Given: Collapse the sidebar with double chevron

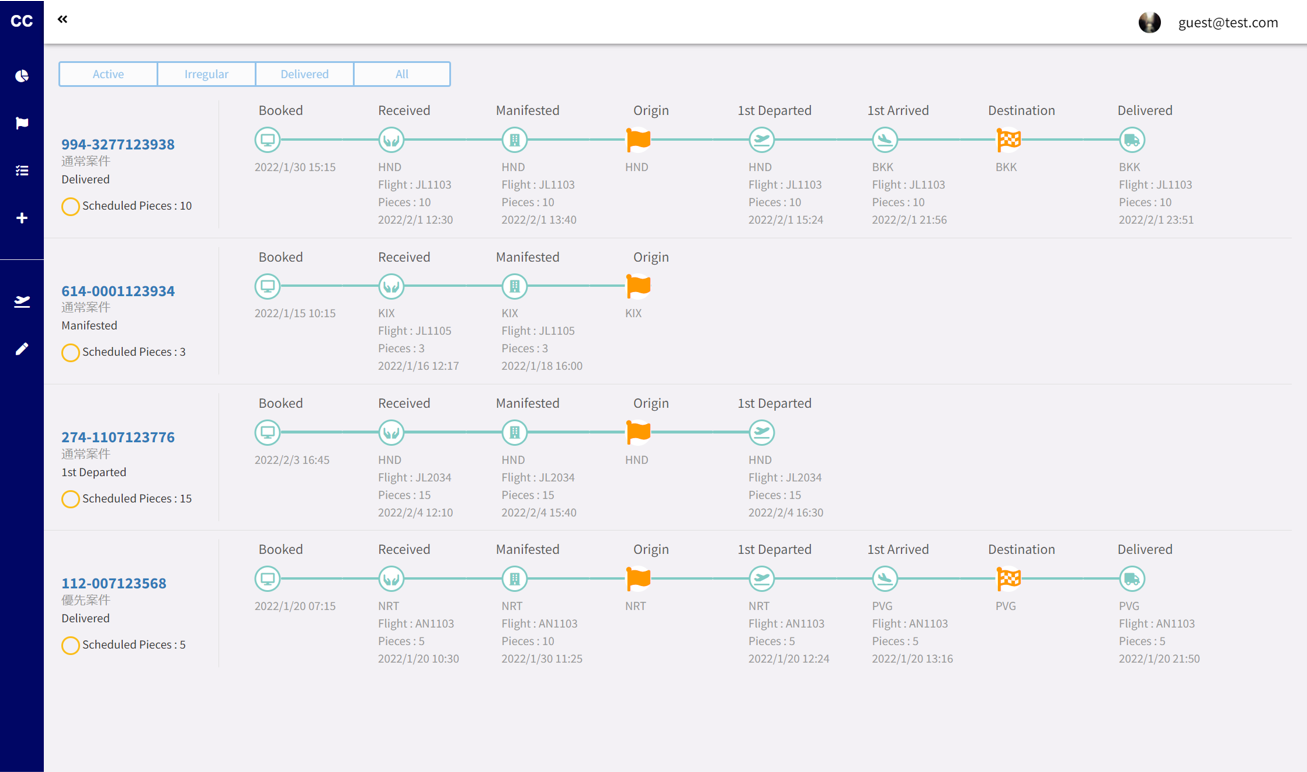Looking at the screenshot, I should point(63,19).
